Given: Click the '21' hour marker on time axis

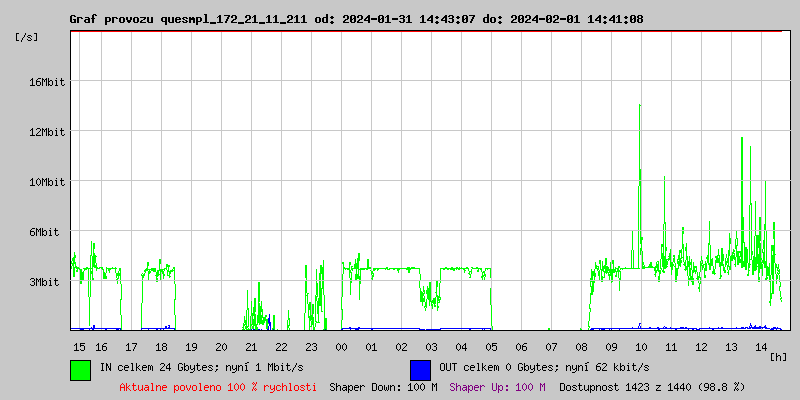Looking at the screenshot, I should 251,346.
